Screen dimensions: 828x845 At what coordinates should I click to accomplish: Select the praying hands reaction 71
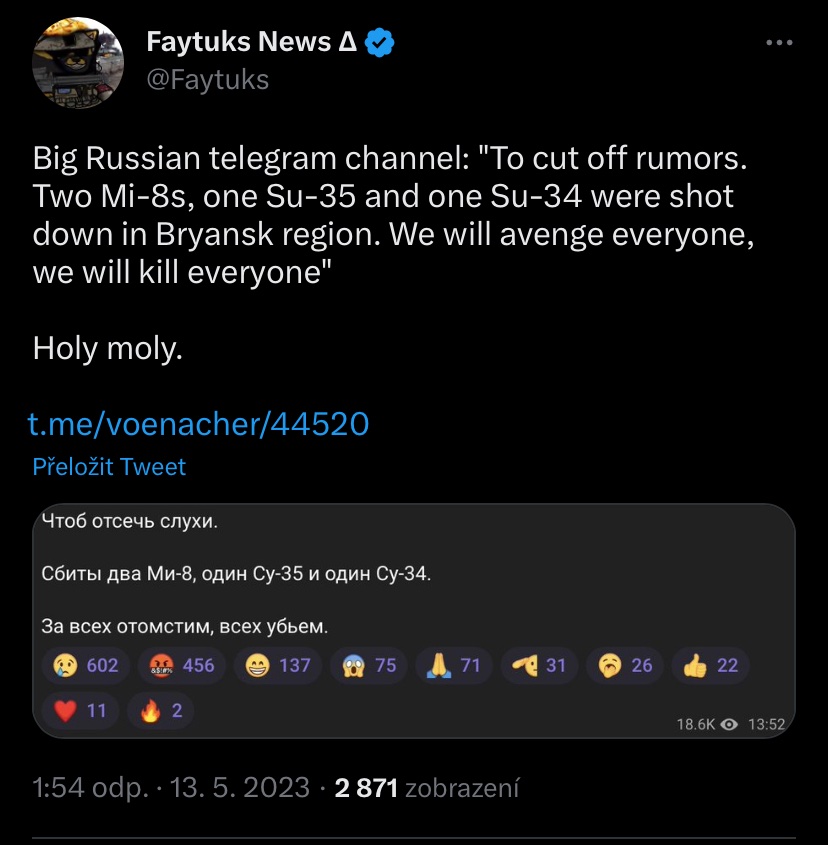(x=456, y=665)
